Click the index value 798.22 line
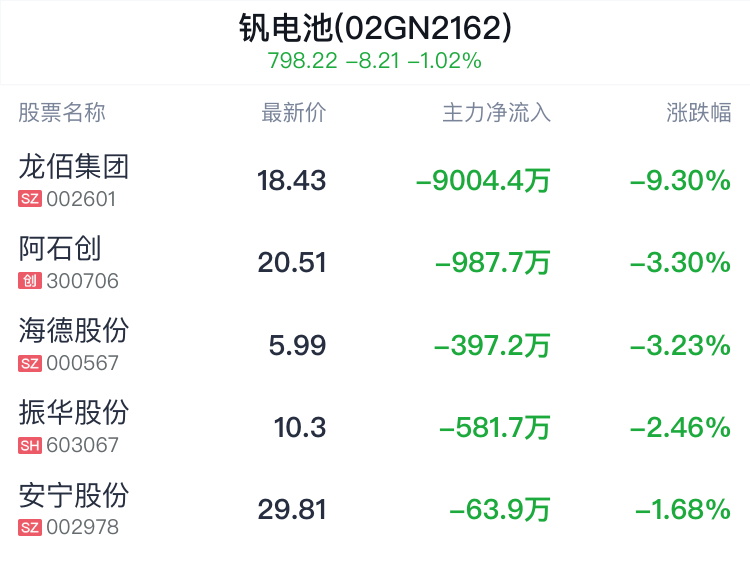This screenshot has height=564, width=750. coord(375,60)
